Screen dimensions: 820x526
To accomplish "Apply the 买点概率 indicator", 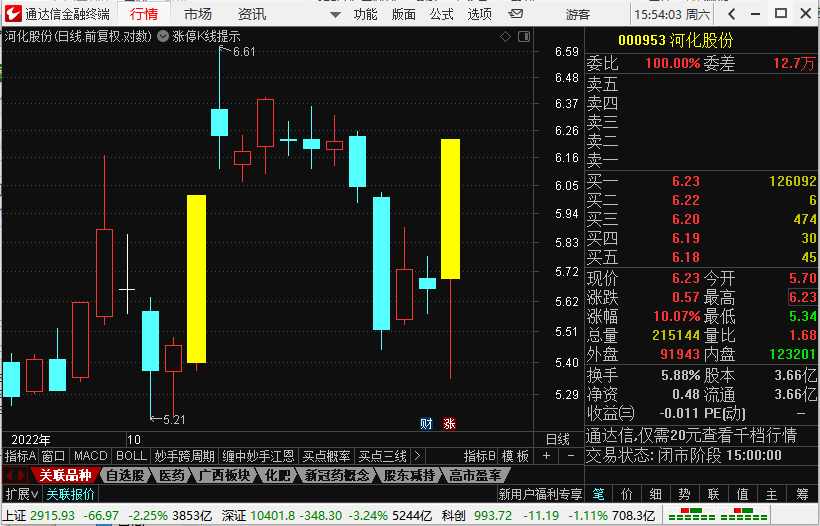I will click(x=326, y=456).
